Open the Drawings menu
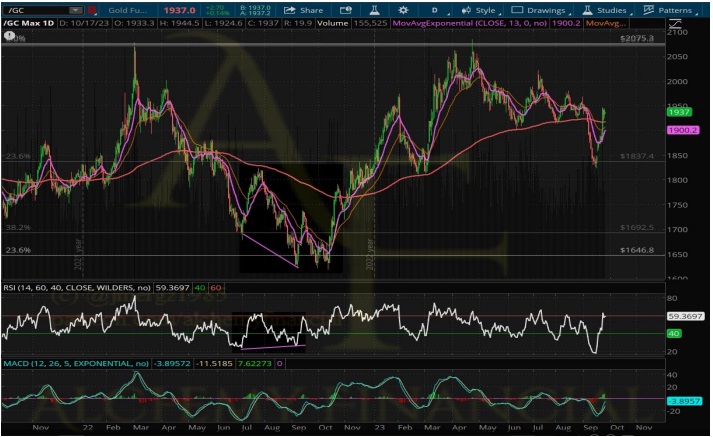Image resolution: width=713 pixels, height=437 pixels. [x=540, y=8]
